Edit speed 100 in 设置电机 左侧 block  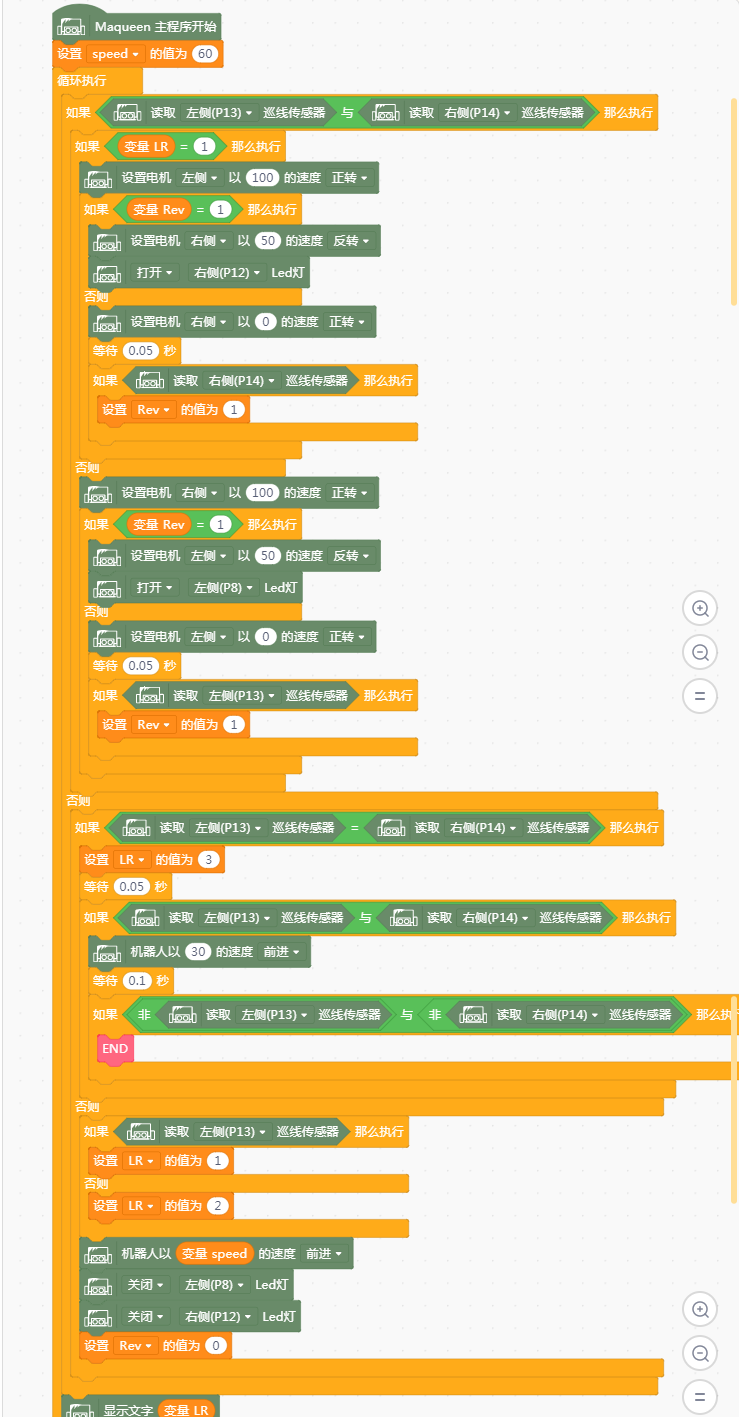[262, 179]
